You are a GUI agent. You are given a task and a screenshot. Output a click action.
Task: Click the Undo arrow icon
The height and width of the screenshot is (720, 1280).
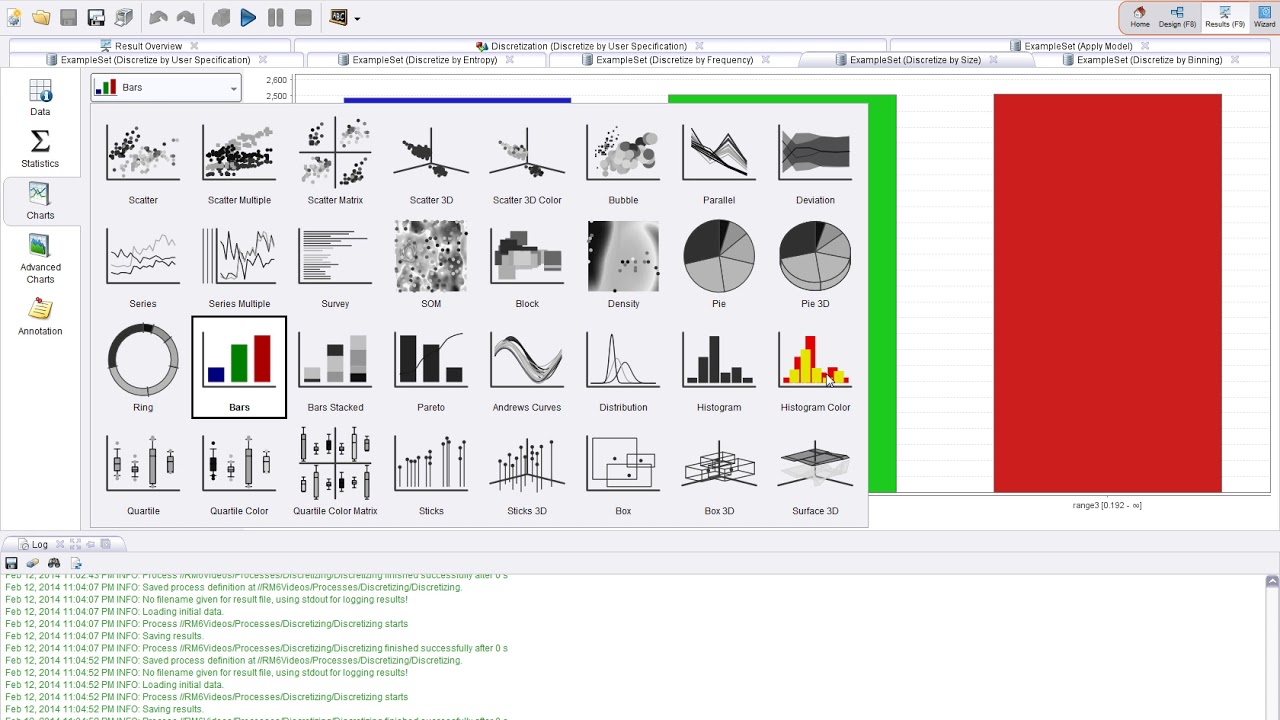click(158, 17)
